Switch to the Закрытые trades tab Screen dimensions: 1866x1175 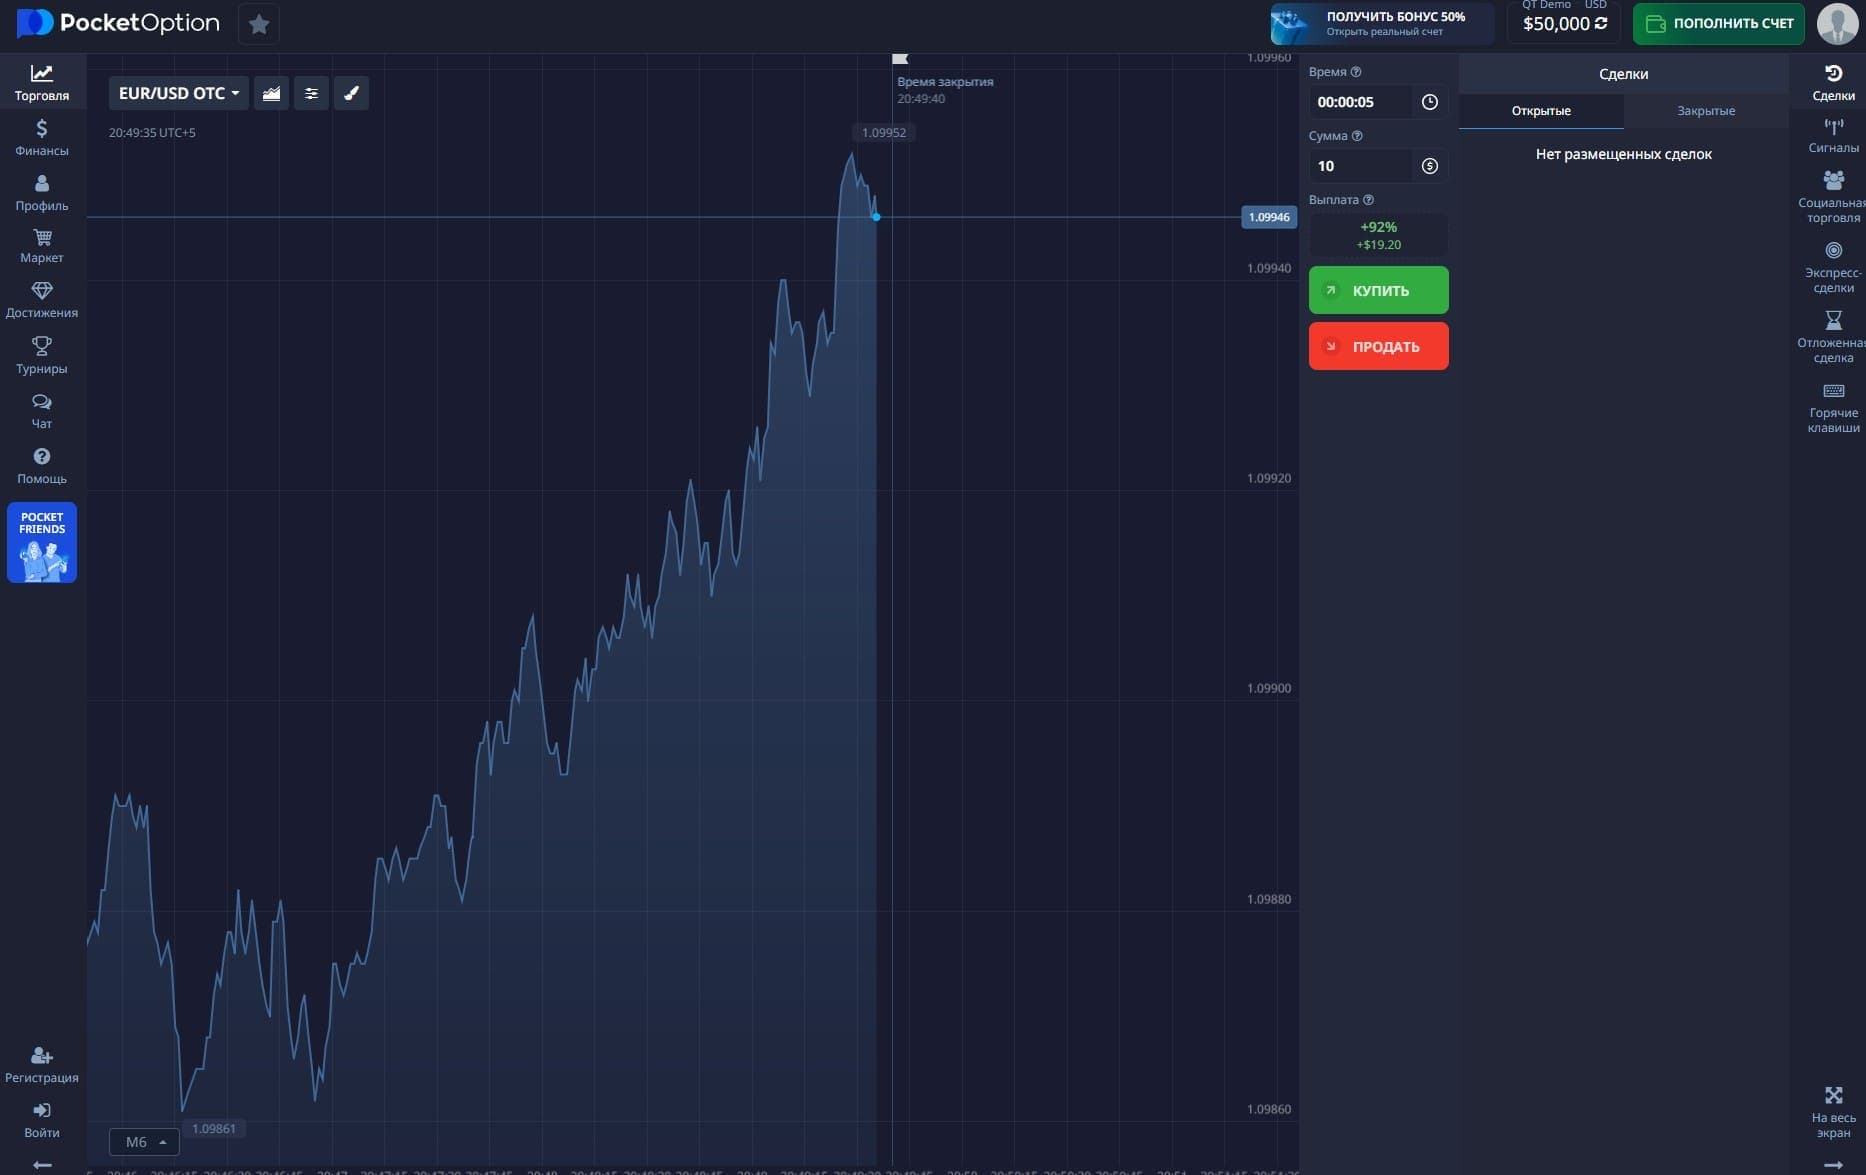coord(1705,111)
